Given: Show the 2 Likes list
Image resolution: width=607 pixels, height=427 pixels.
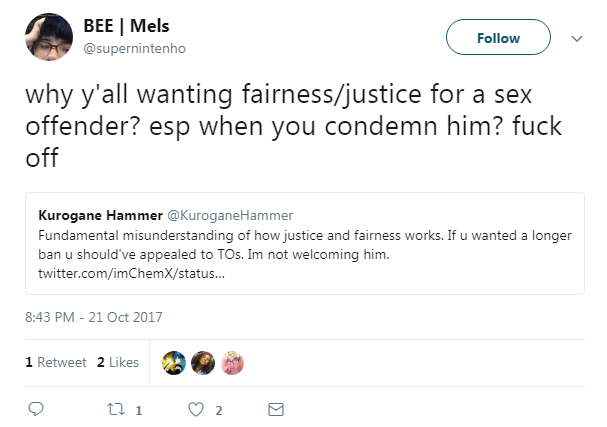Looking at the screenshot, I should click(x=118, y=362).
